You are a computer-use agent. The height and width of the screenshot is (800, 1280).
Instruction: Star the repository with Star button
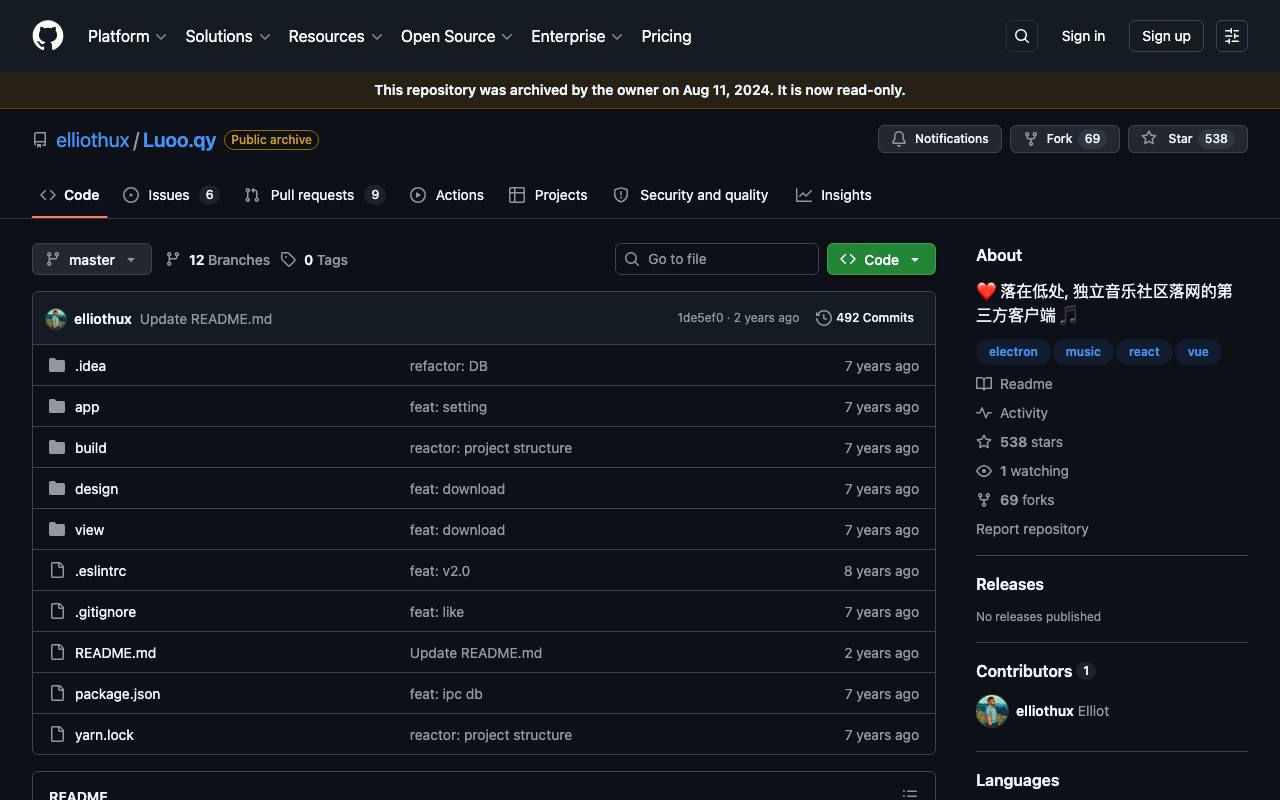click(1188, 139)
